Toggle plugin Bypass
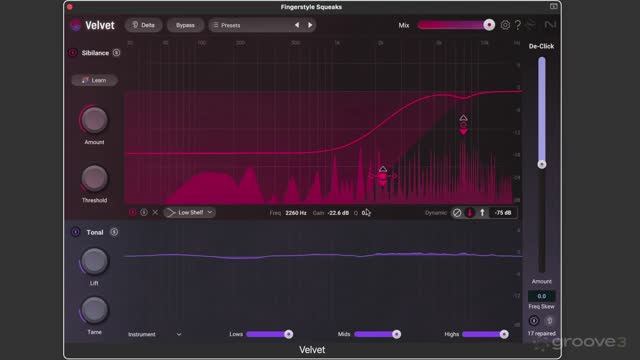The image size is (640, 360). (185, 25)
